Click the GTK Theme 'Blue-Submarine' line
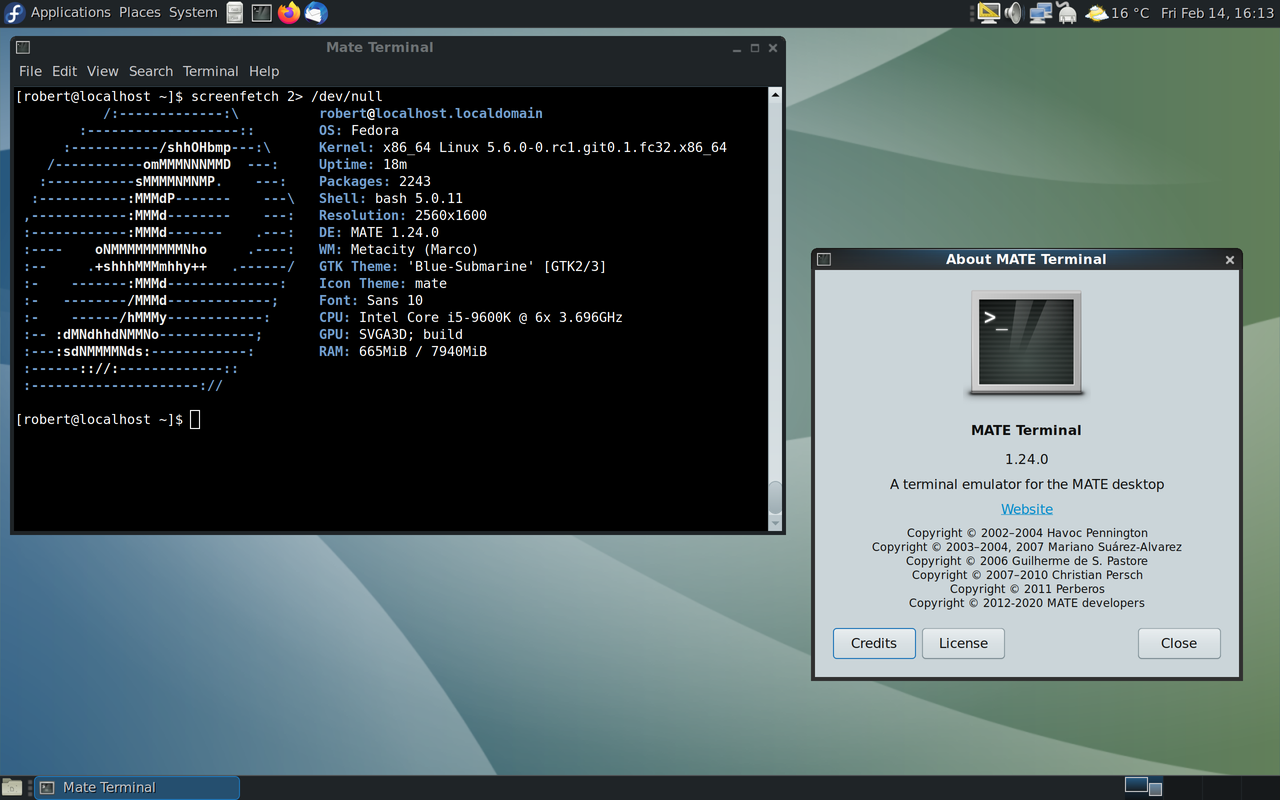Screen dimensions: 1280x800 (x=463, y=267)
